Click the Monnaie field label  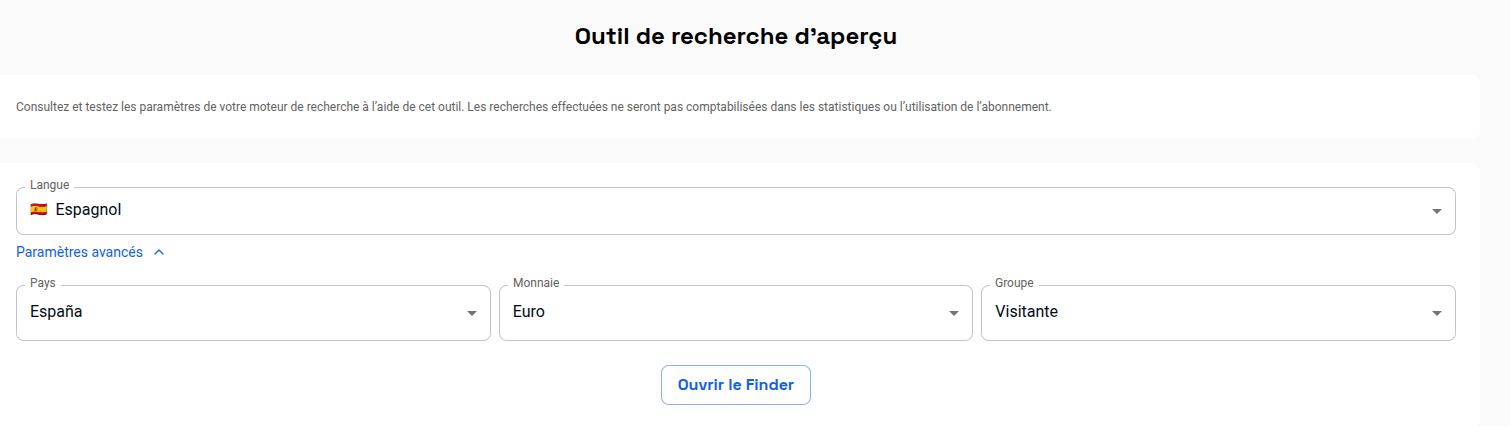point(536,283)
